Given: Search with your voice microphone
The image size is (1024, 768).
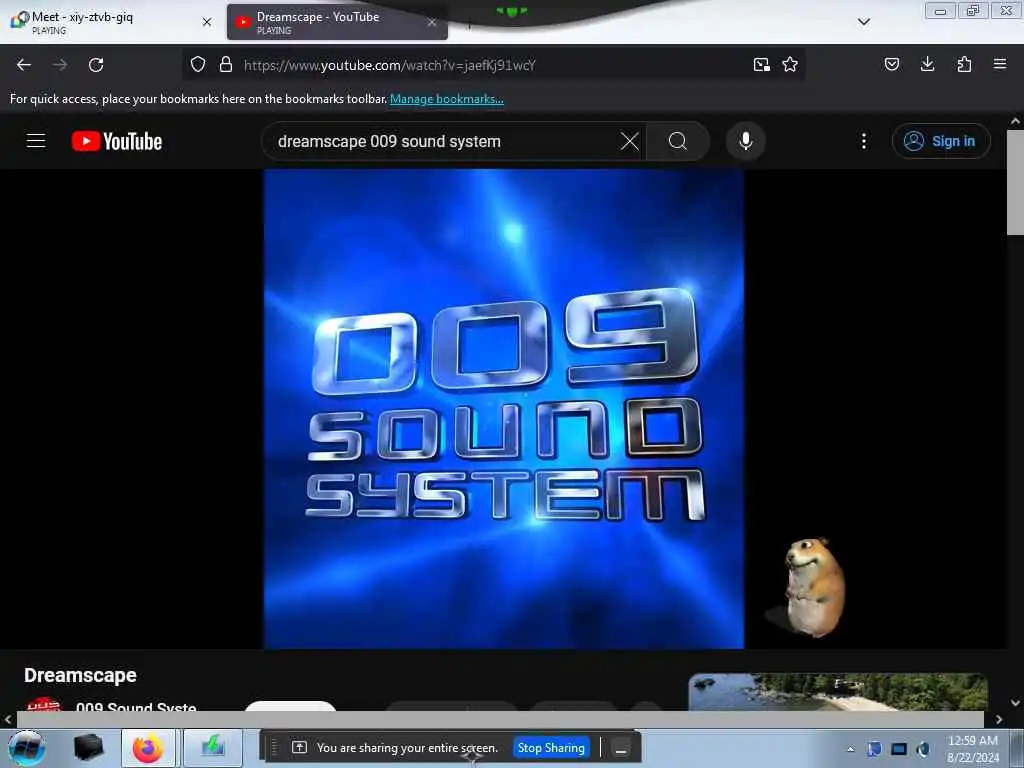Looking at the screenshot, I should [746, 141].
